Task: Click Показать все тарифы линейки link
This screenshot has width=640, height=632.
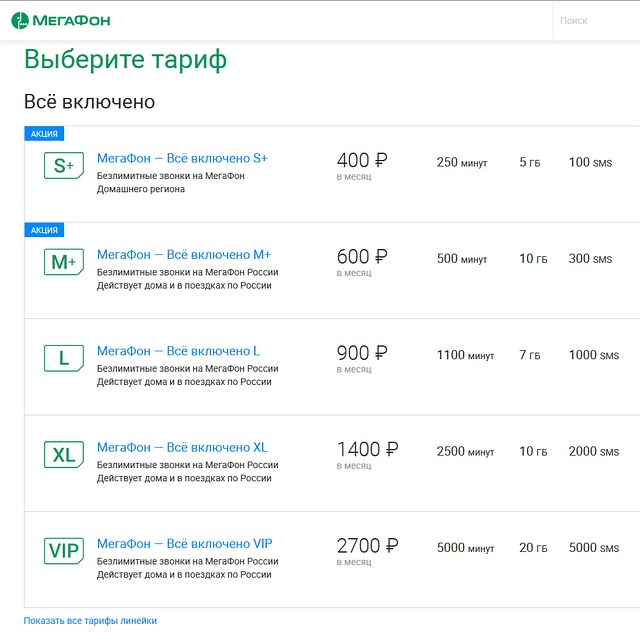Action: click(90, 621)
